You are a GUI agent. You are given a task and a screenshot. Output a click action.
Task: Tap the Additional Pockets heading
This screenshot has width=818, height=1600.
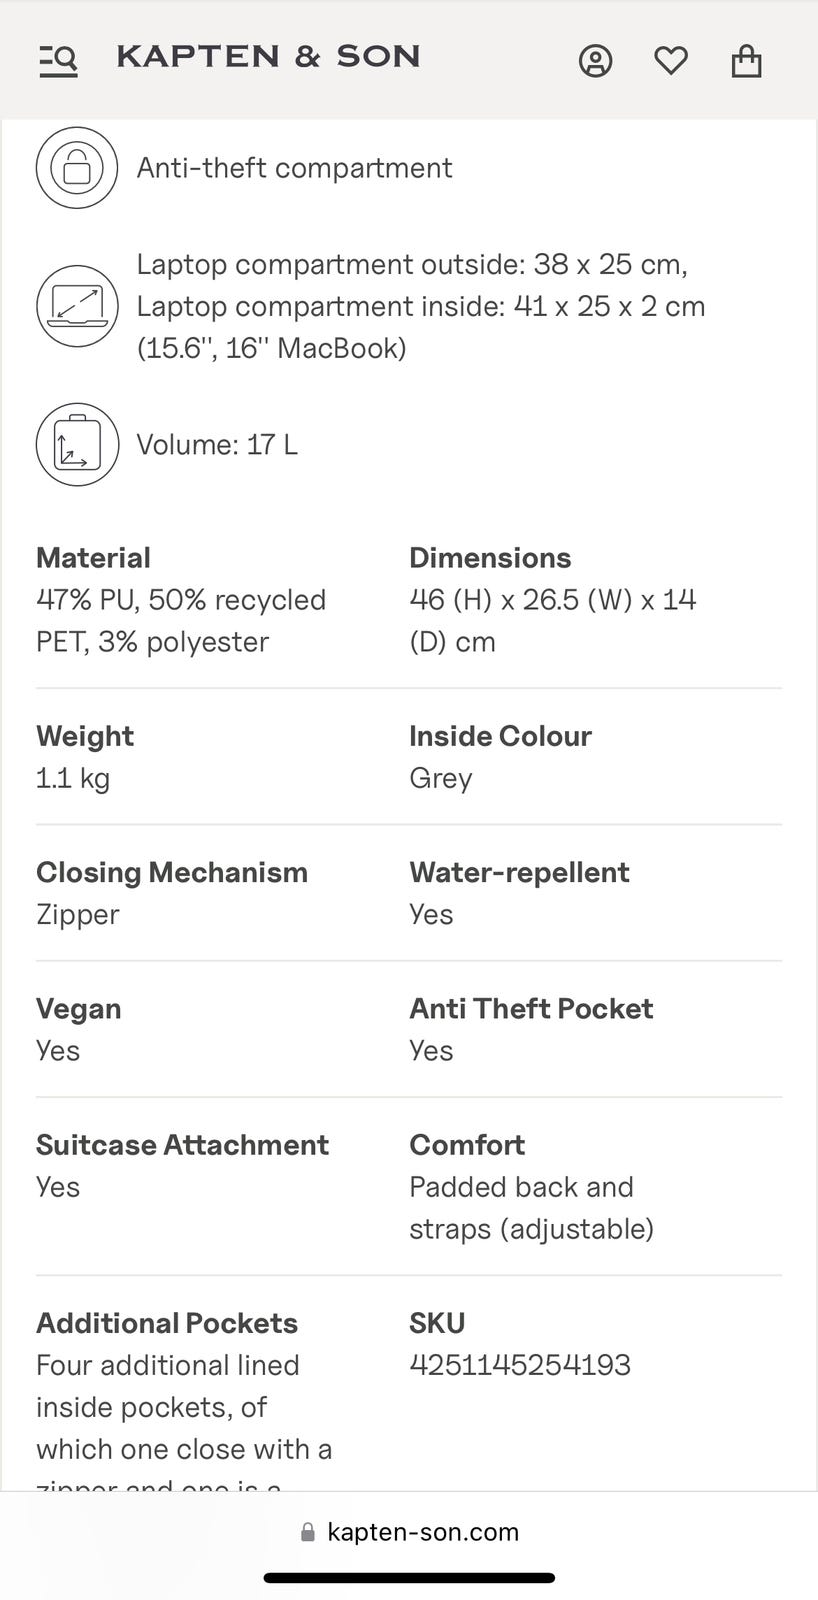(167, 1323)
